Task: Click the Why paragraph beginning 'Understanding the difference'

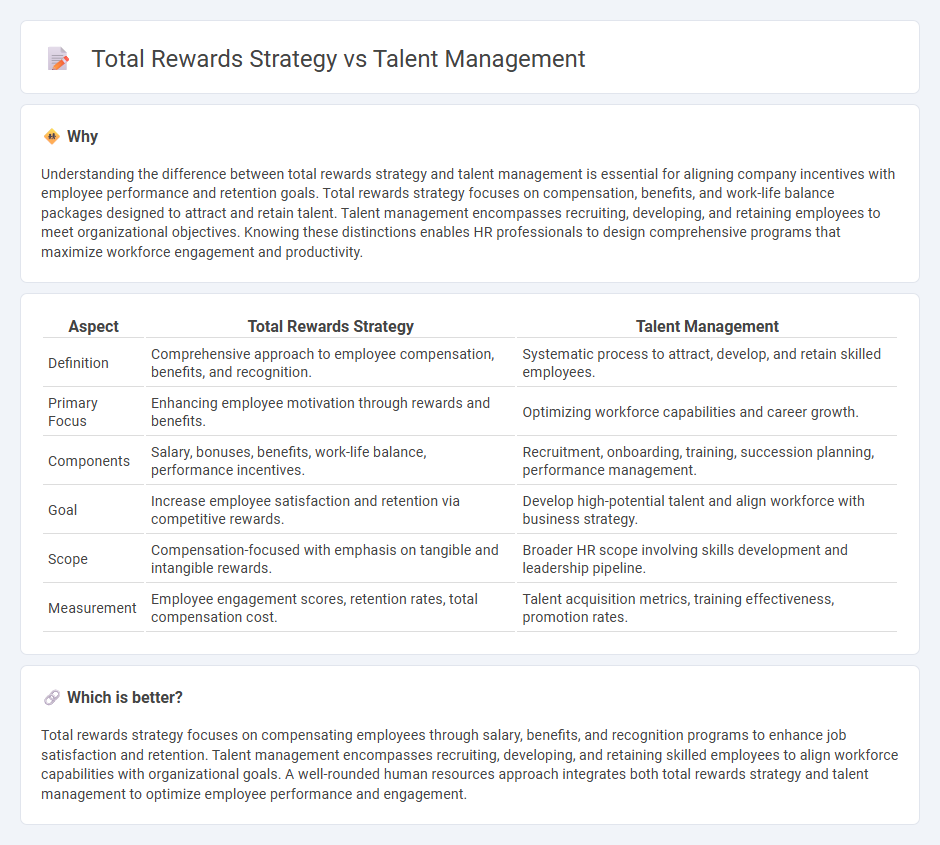Action: coord(468,213)
